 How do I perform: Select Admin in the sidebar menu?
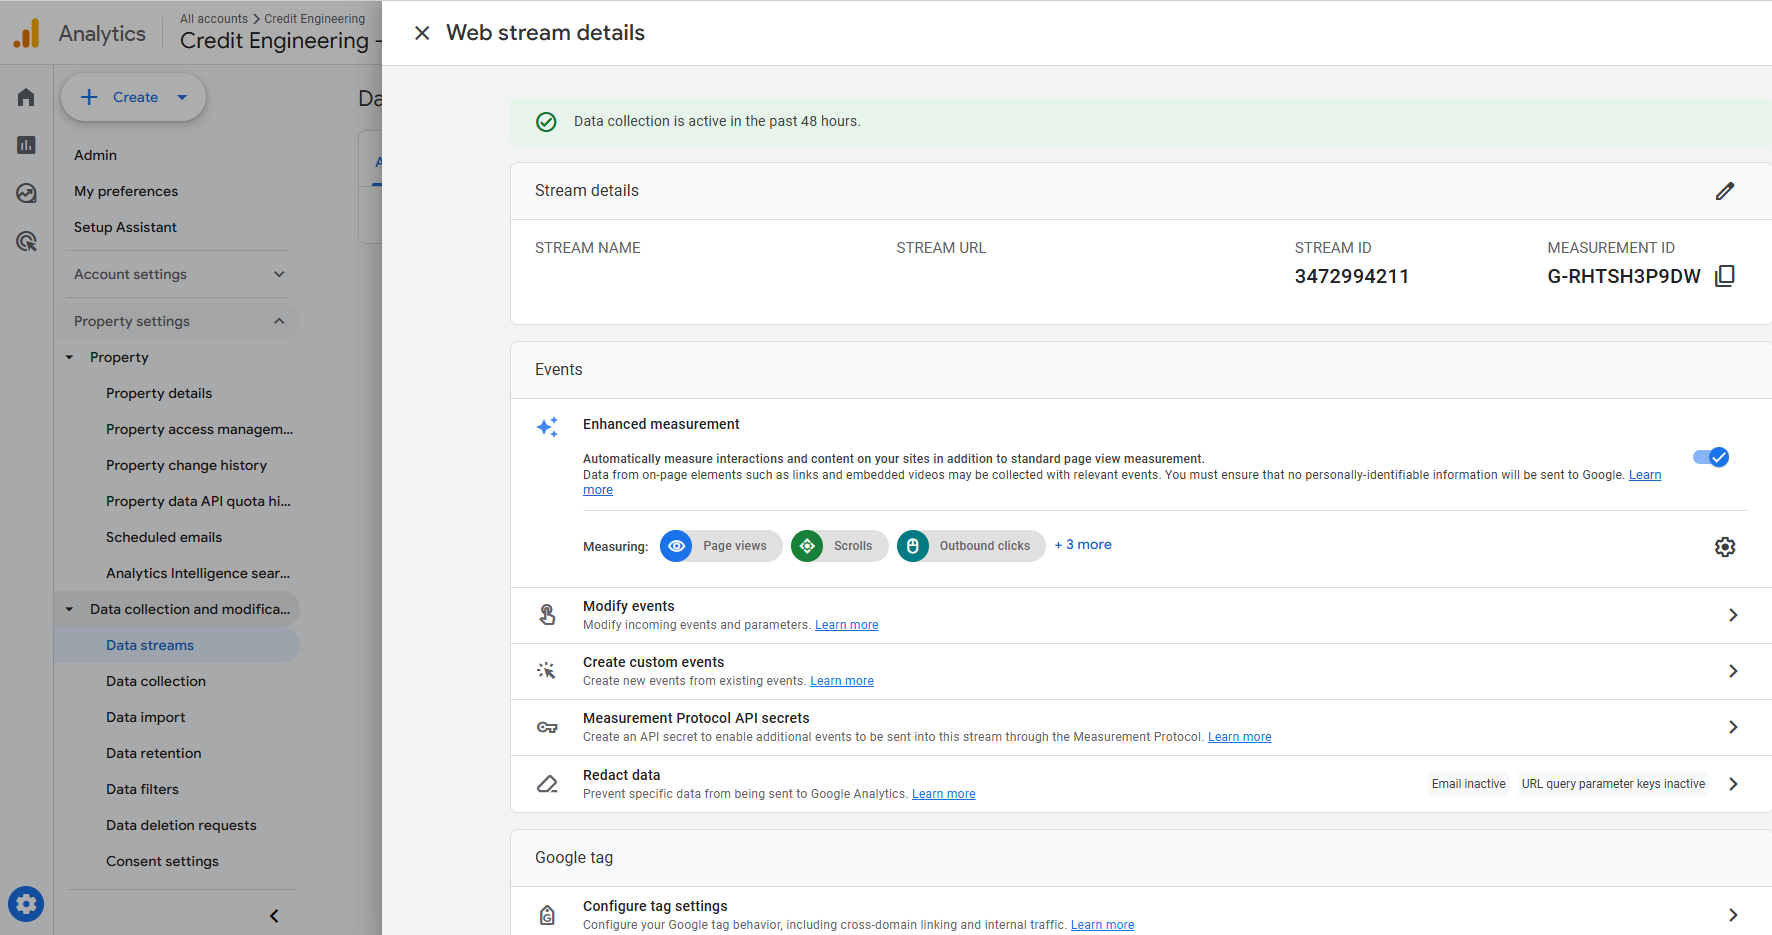coord(95,155)
